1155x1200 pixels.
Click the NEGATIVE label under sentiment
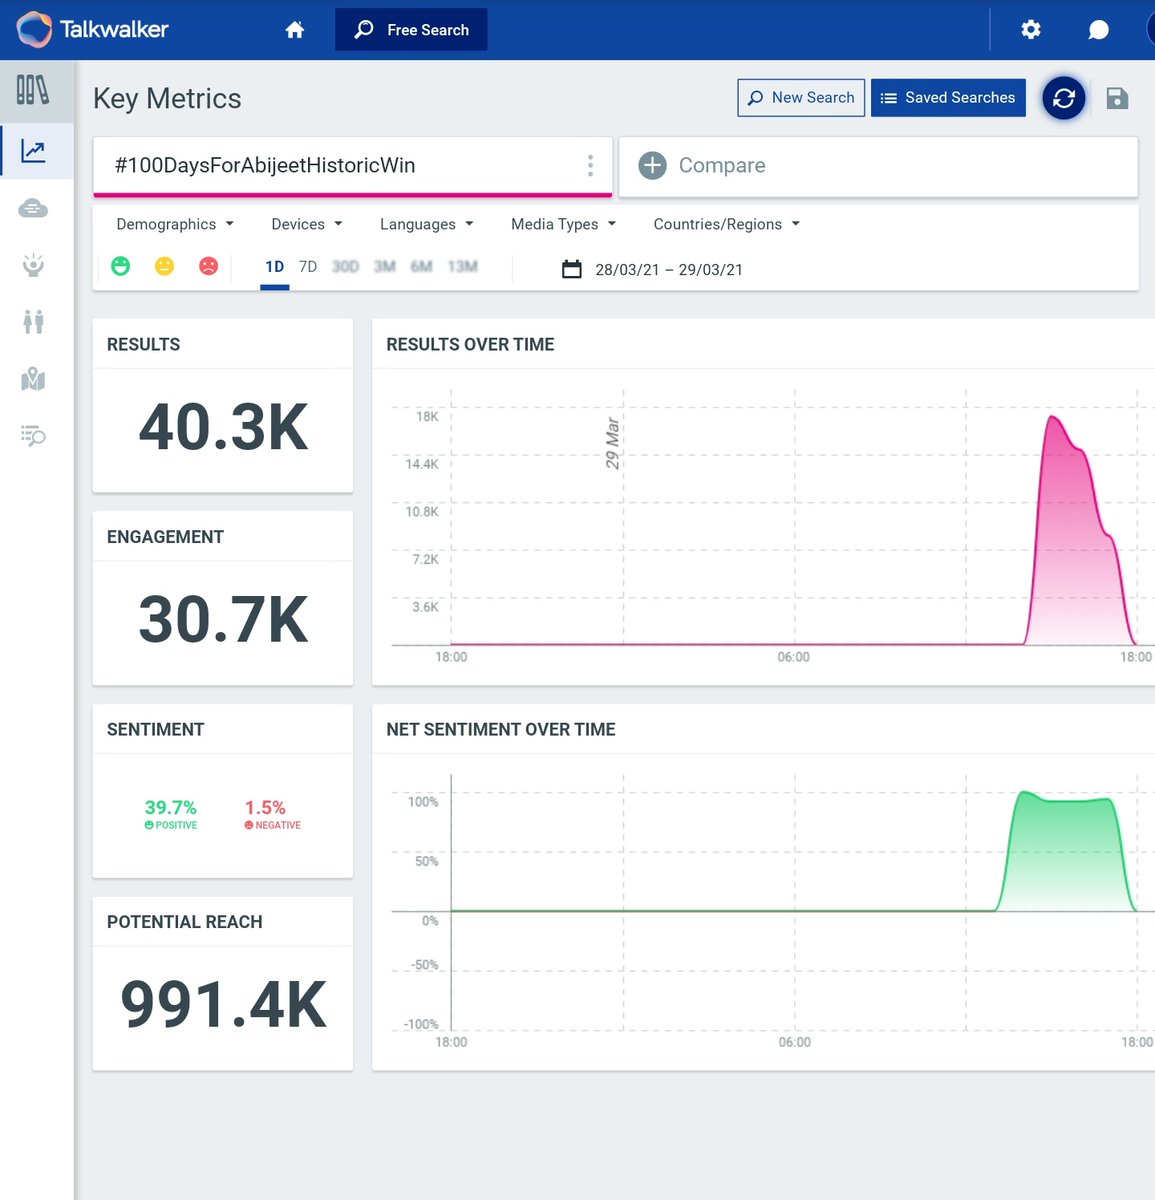click(x=273, y=825)
